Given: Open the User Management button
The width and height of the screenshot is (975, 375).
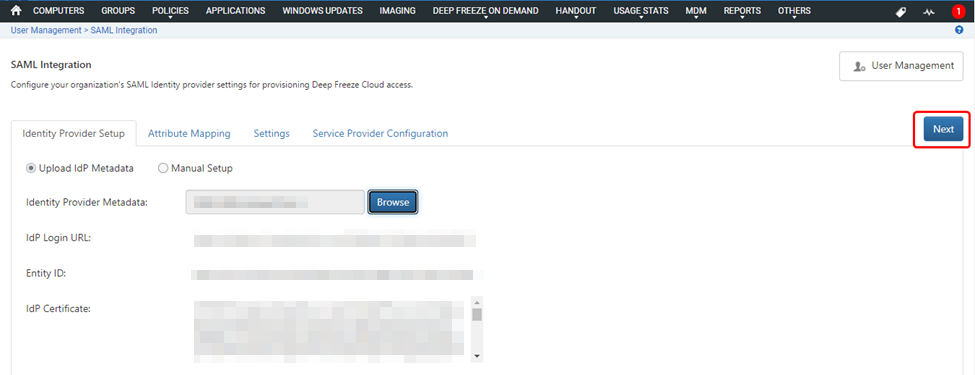Looking at the screenshot, I should click(902, 66).
